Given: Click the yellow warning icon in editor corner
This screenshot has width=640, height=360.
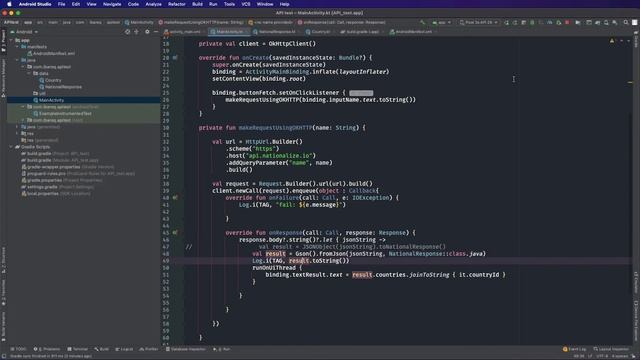Looking at the screenshot, I should 611,41.
